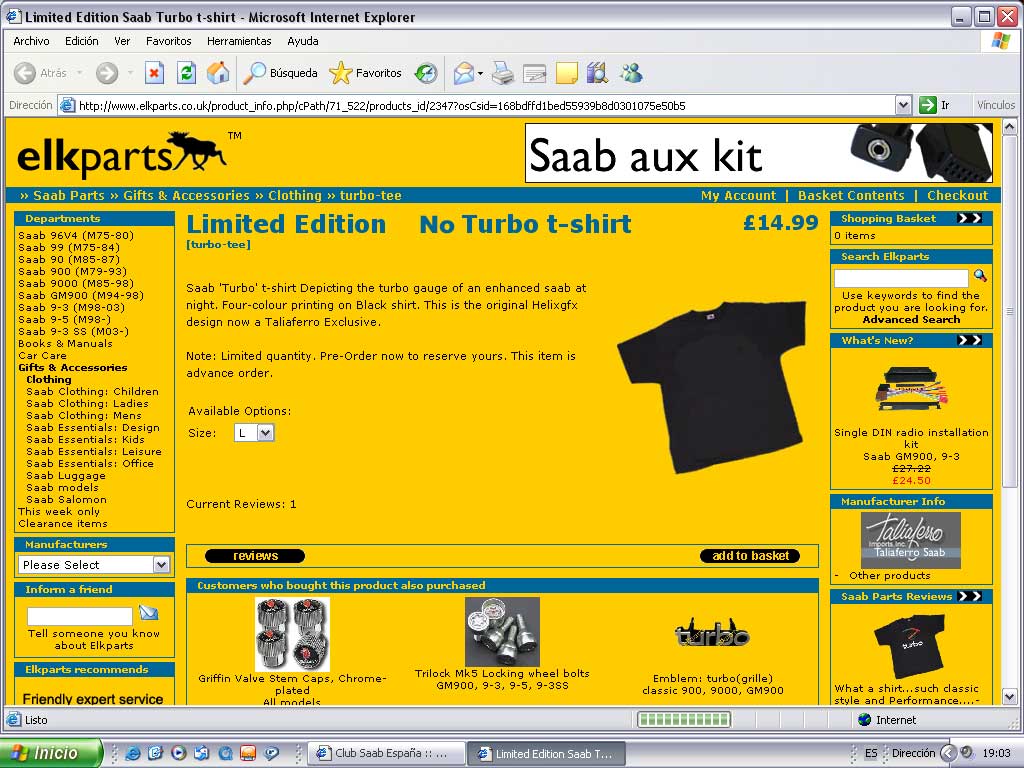The width and height of the screenshot is (1024, 768).
Task: Open the Trilock Mk5 Locking wheel bolts image
Action: [x=502, y=632]
